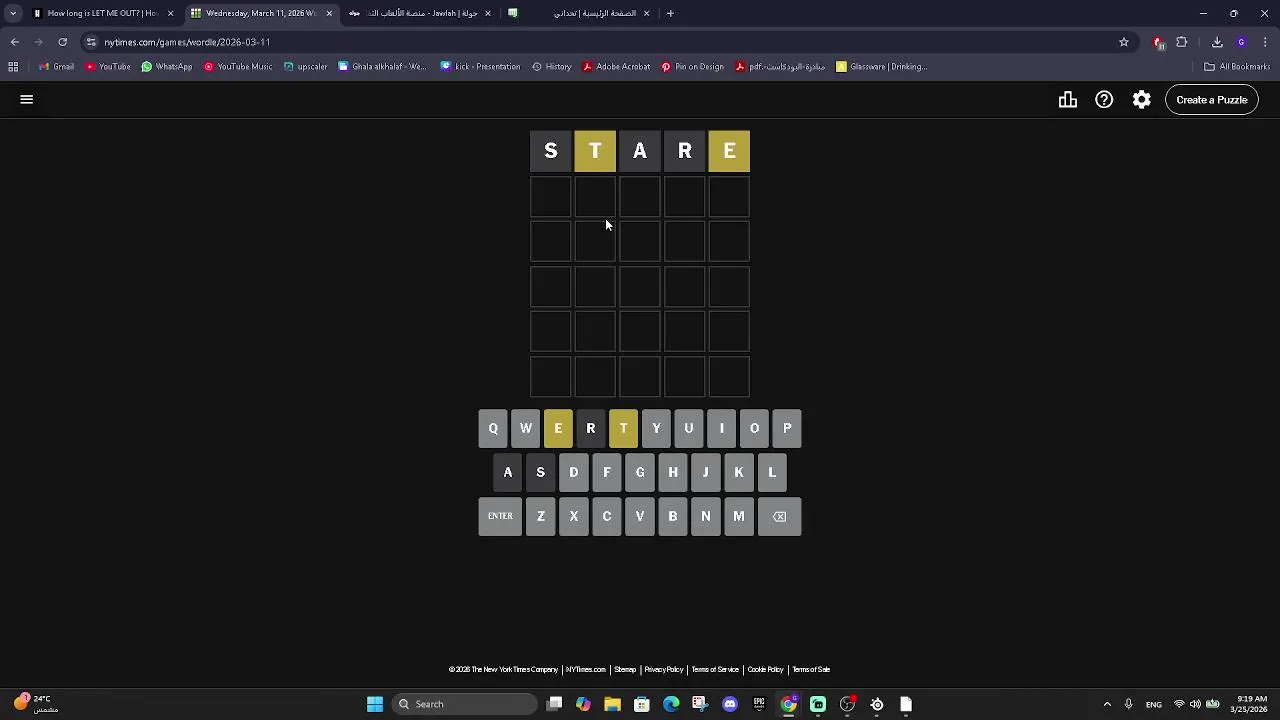Open the Chrome downloads icon
Screen dimensions: 1280x720
click(1217, 42)
